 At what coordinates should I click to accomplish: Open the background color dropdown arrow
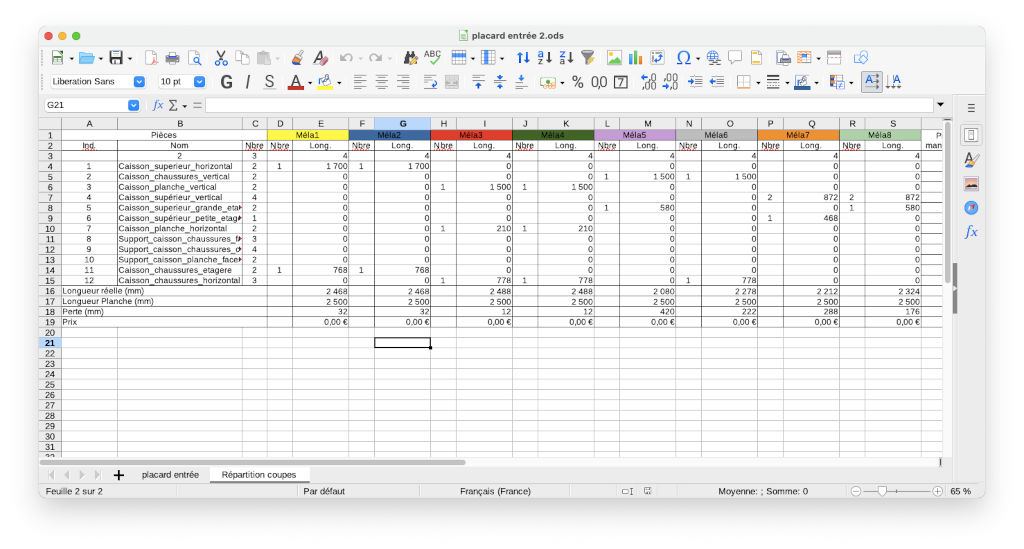point(339,83)
